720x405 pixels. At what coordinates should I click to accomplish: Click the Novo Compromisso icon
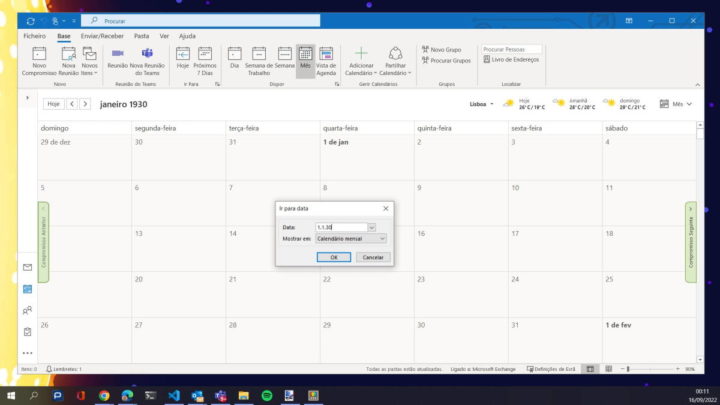pos(40,54)
